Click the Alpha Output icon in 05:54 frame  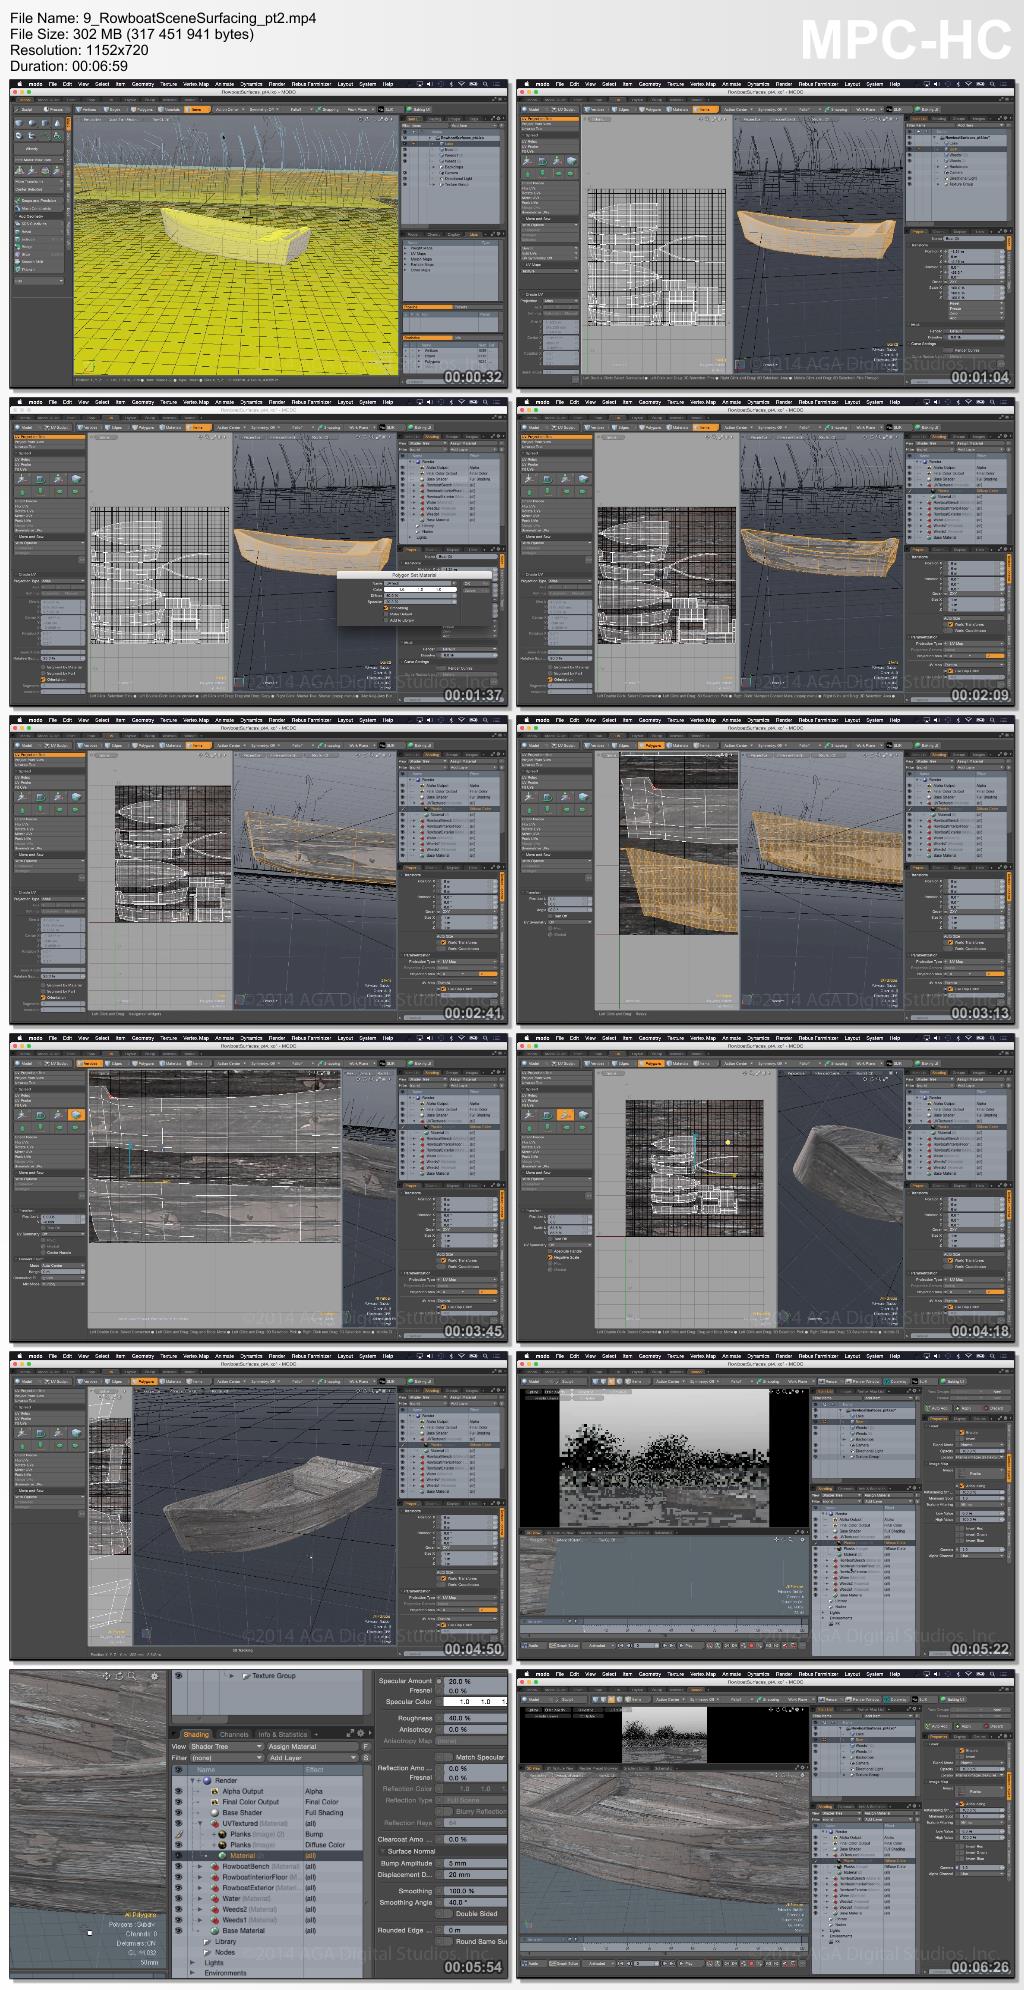pyautogui.click(x=215, y=1791)
